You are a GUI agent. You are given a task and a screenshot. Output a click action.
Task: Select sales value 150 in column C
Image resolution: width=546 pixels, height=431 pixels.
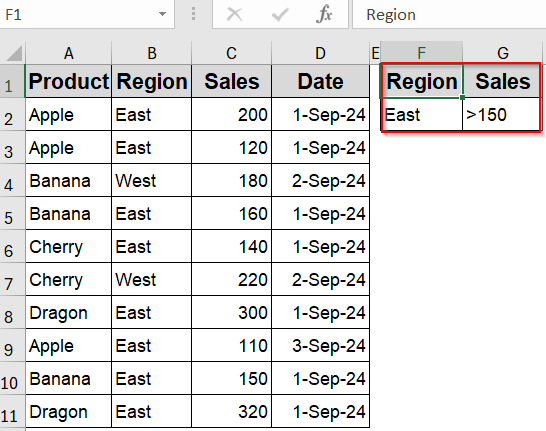click(x=232, y=378)
